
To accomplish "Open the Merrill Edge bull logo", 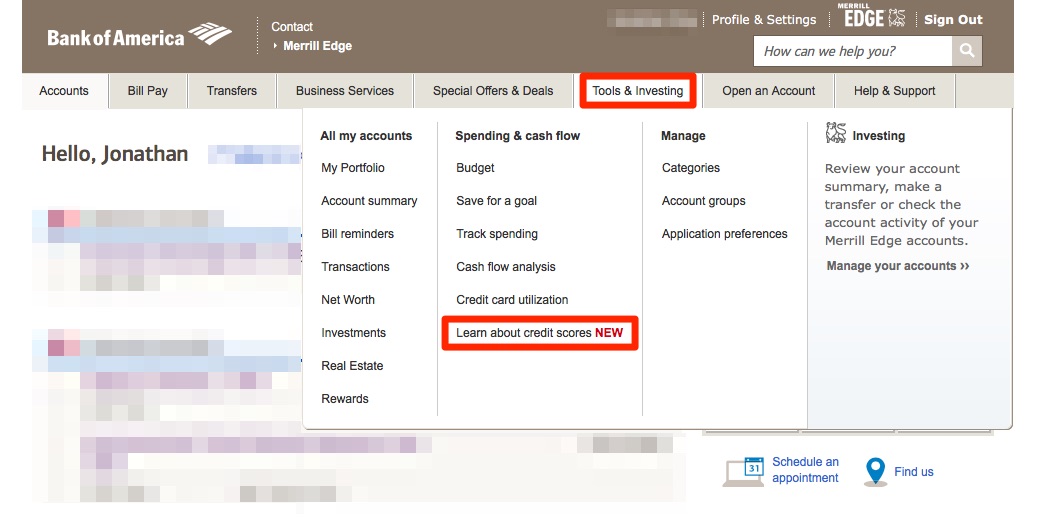I will pos(871,15).
